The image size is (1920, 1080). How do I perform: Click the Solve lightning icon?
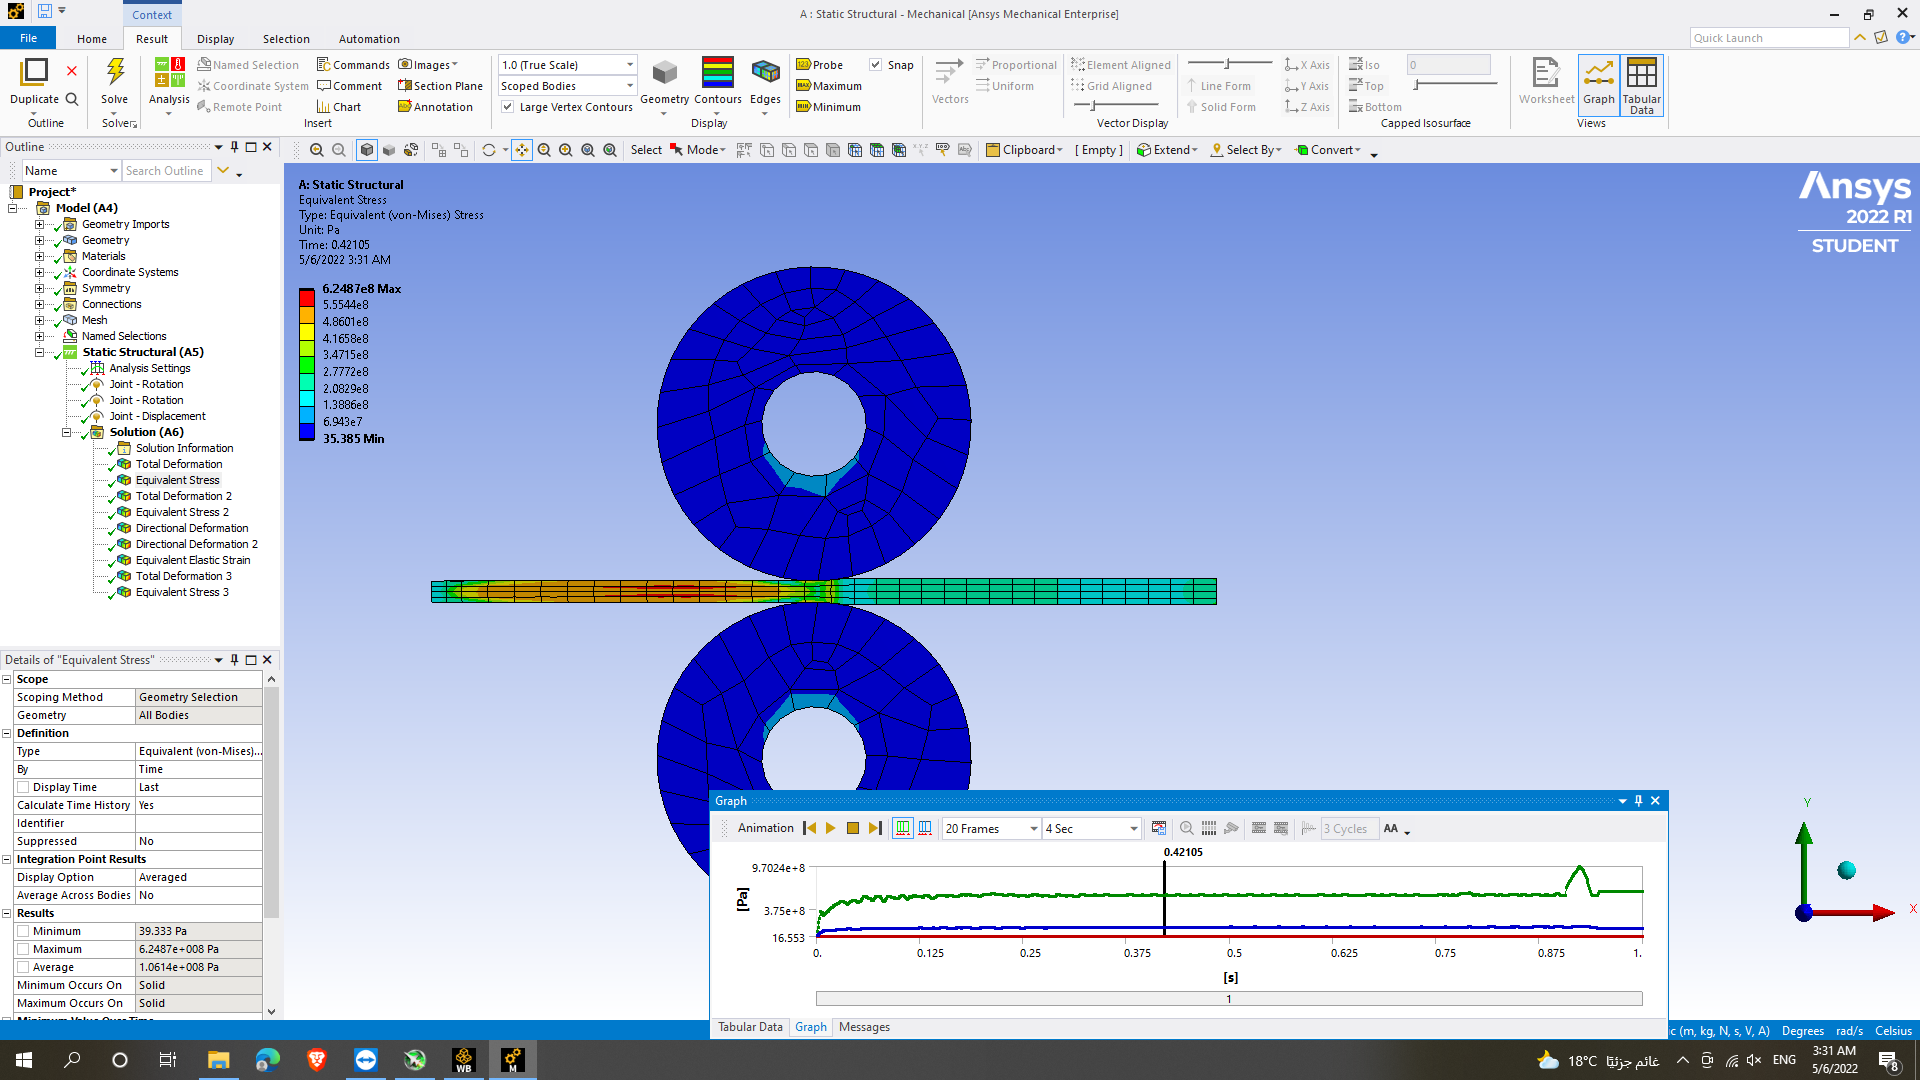point(115,72)
